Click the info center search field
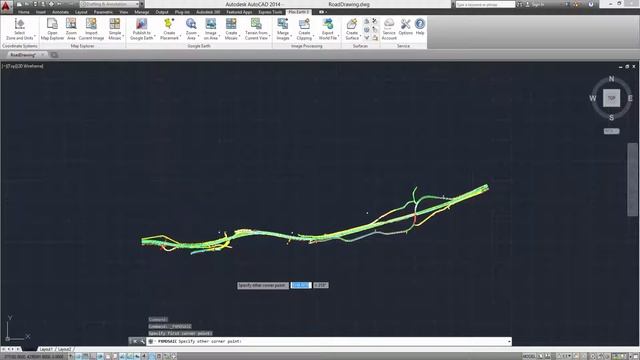The height and width of the screenshot is (360, 640). coord(485,4)
